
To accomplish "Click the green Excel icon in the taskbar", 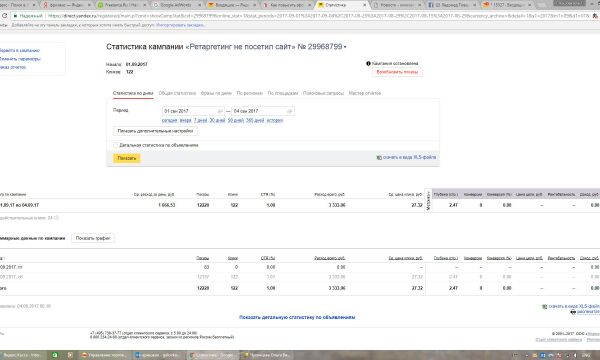I will tap(55, 355).
